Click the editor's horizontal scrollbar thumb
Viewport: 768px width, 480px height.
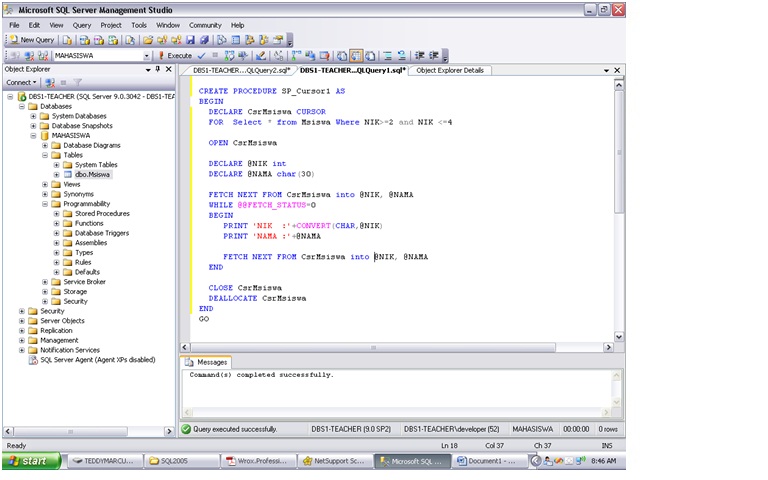(373, 347)
